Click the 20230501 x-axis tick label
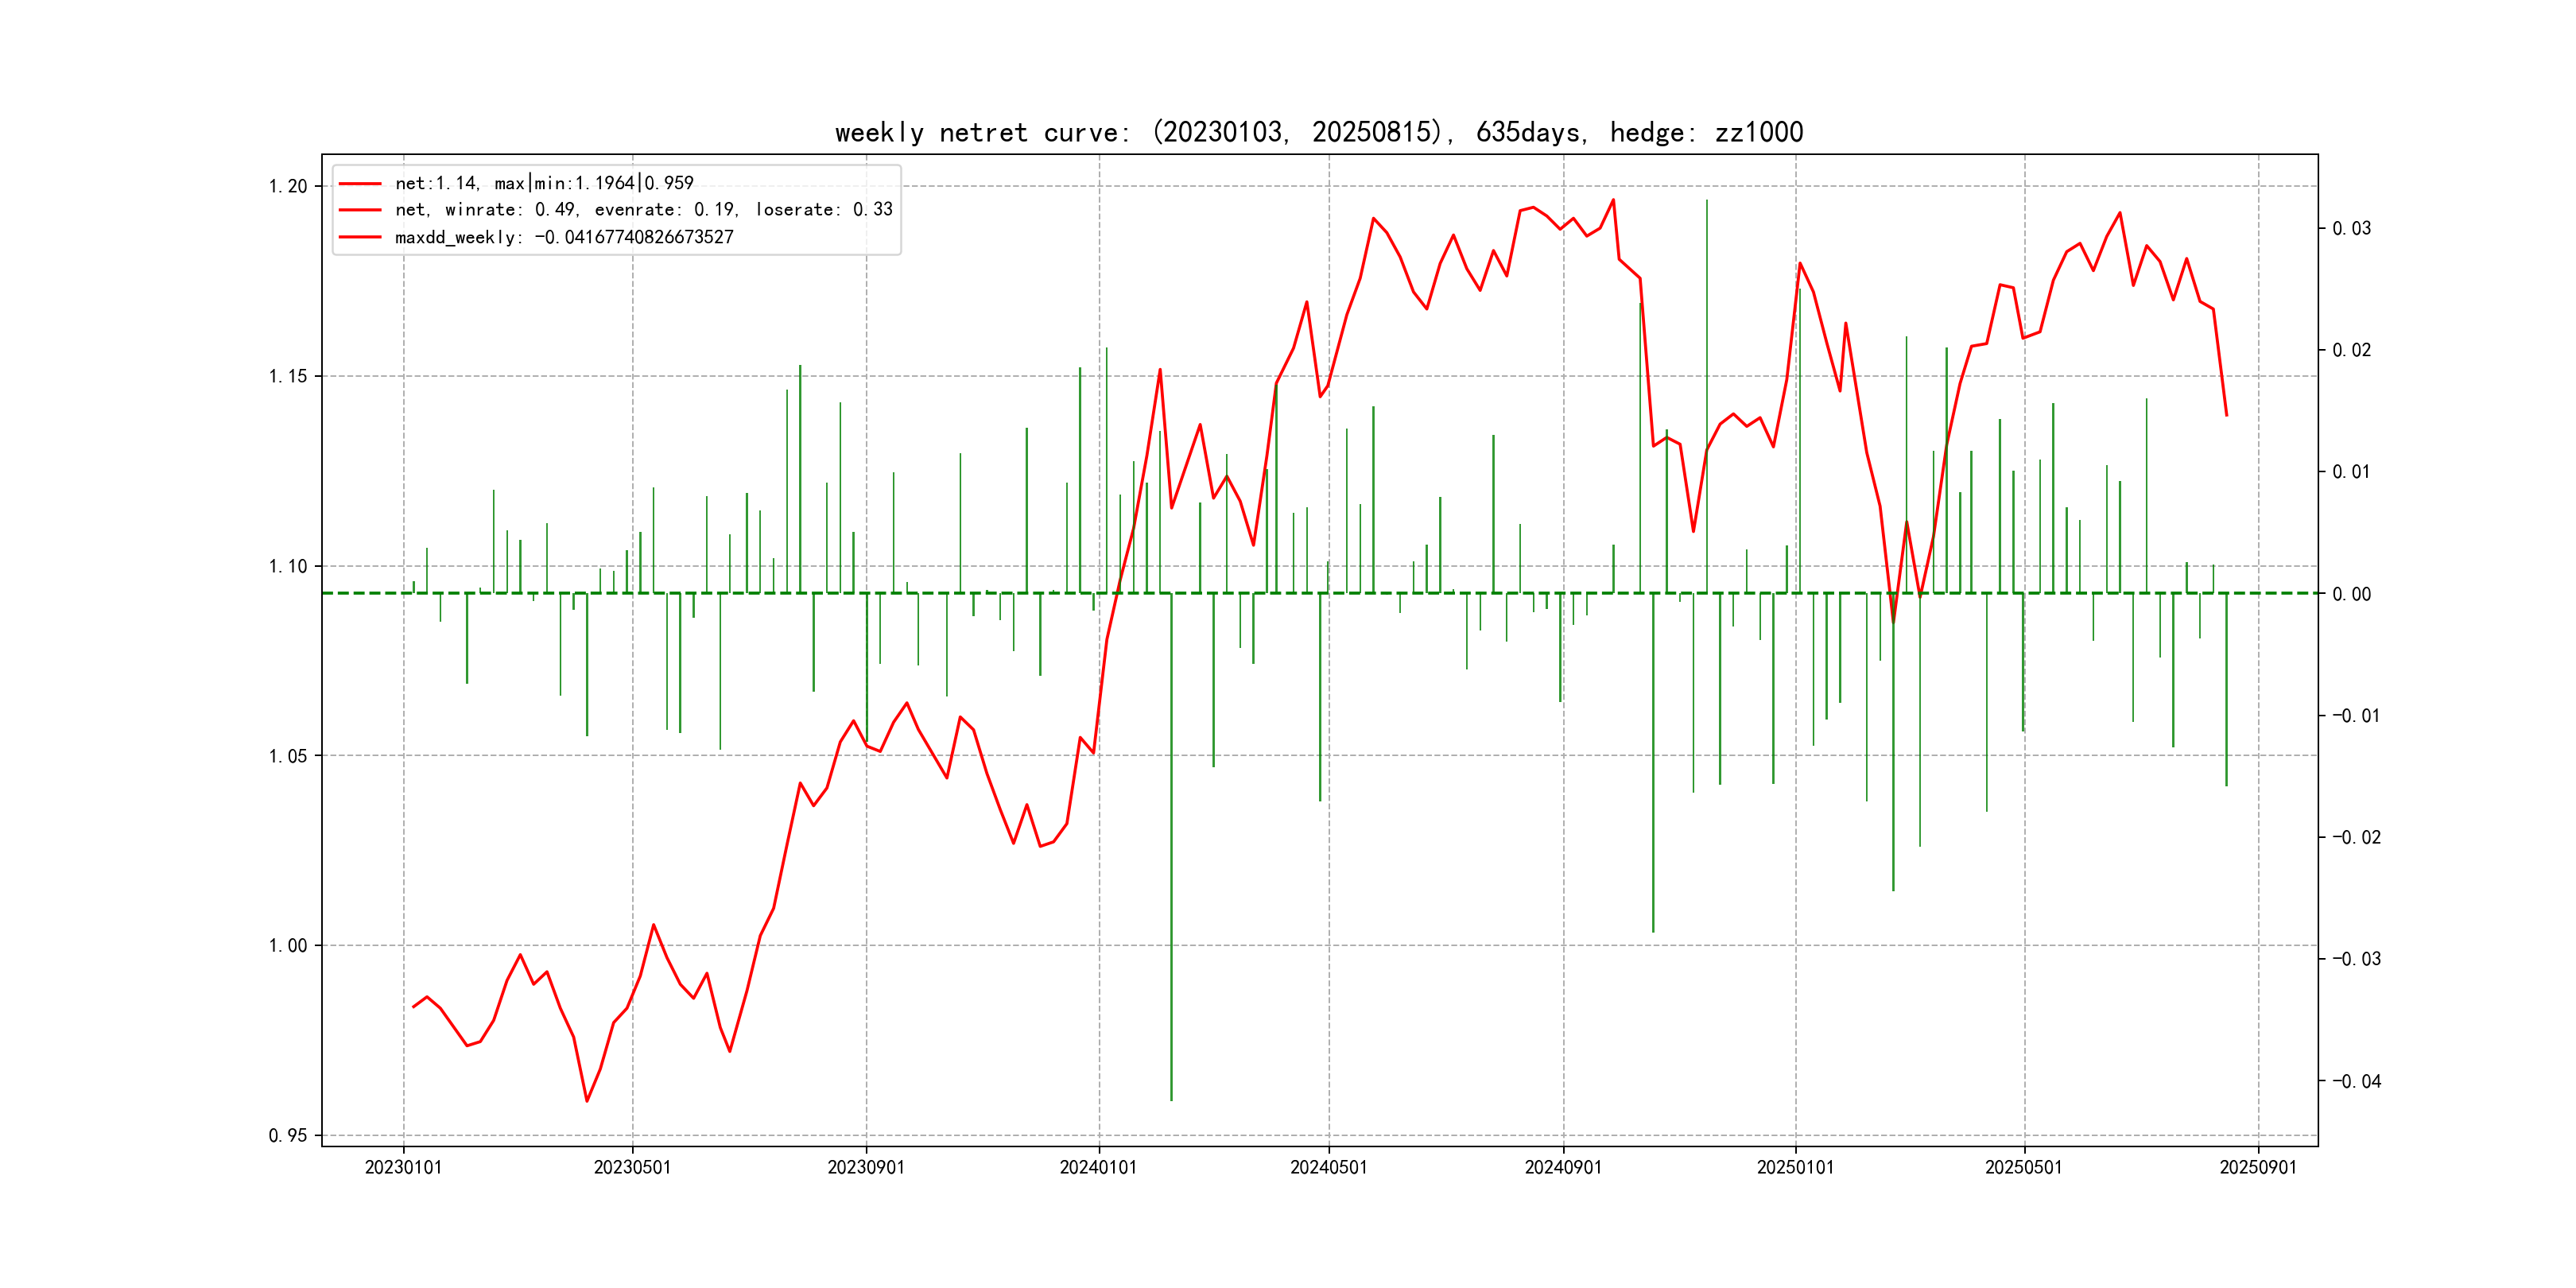Viewport: 2576px width, 1288px height. (632, 1167)
